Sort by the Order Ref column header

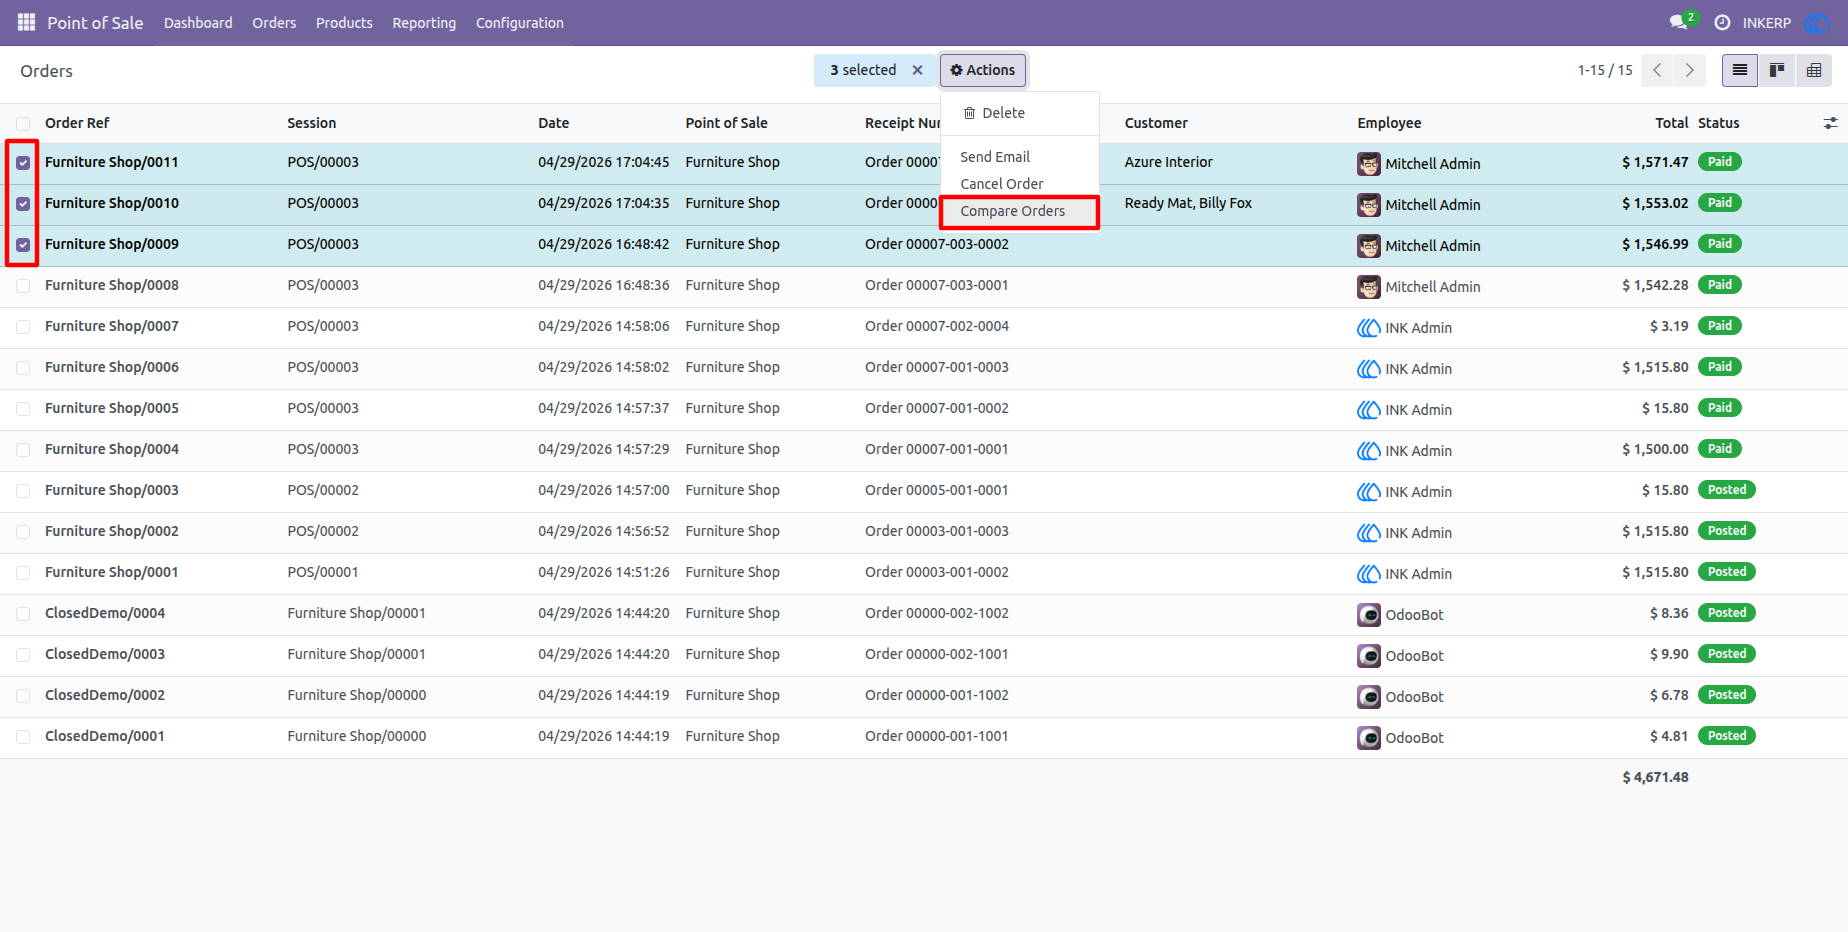point(77,123)
